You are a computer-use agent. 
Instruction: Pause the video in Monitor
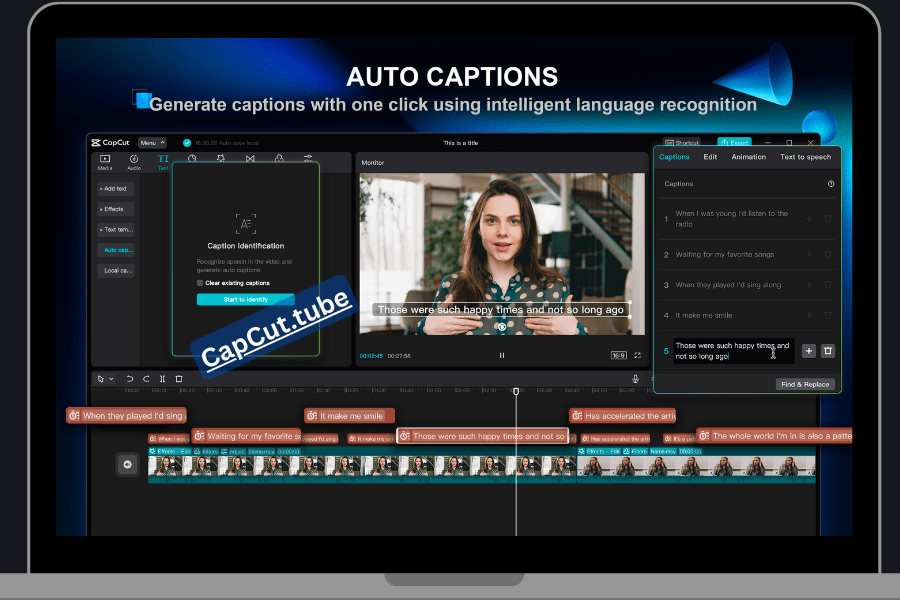tap(502, 355)
